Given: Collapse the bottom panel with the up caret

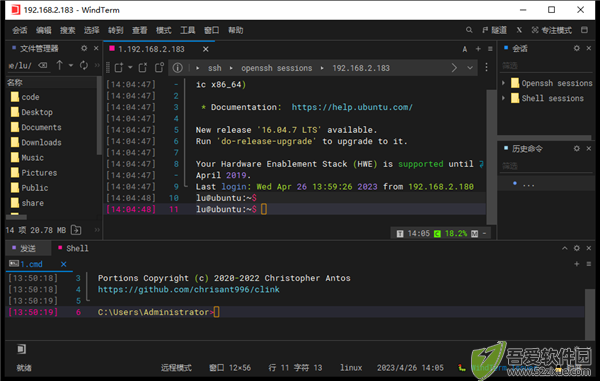Looking at the screenshot, I should pos(564,248).
